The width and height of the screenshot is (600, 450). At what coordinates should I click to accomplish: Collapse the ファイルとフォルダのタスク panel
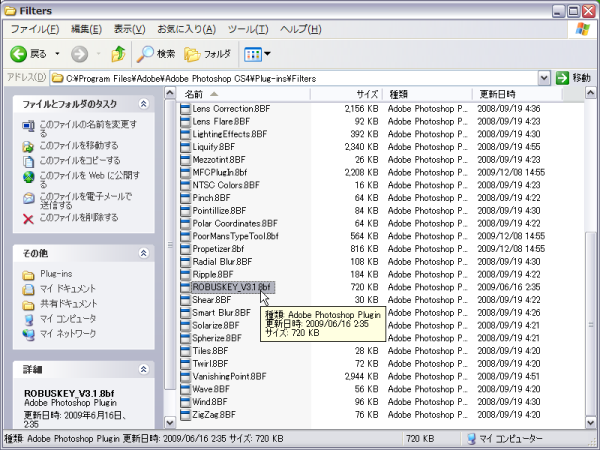[143, 104]
